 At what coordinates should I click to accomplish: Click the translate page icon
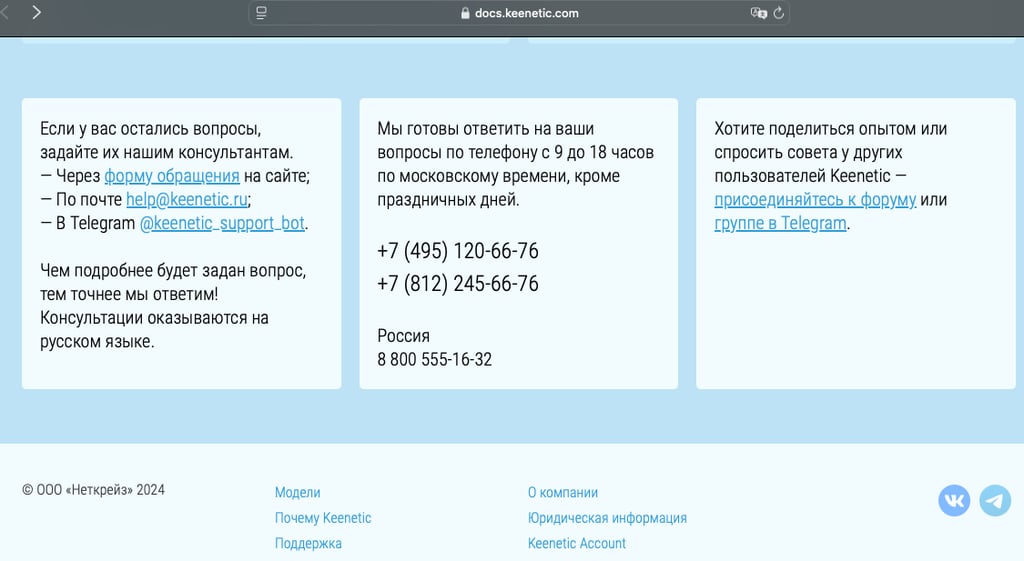point(758,12)
